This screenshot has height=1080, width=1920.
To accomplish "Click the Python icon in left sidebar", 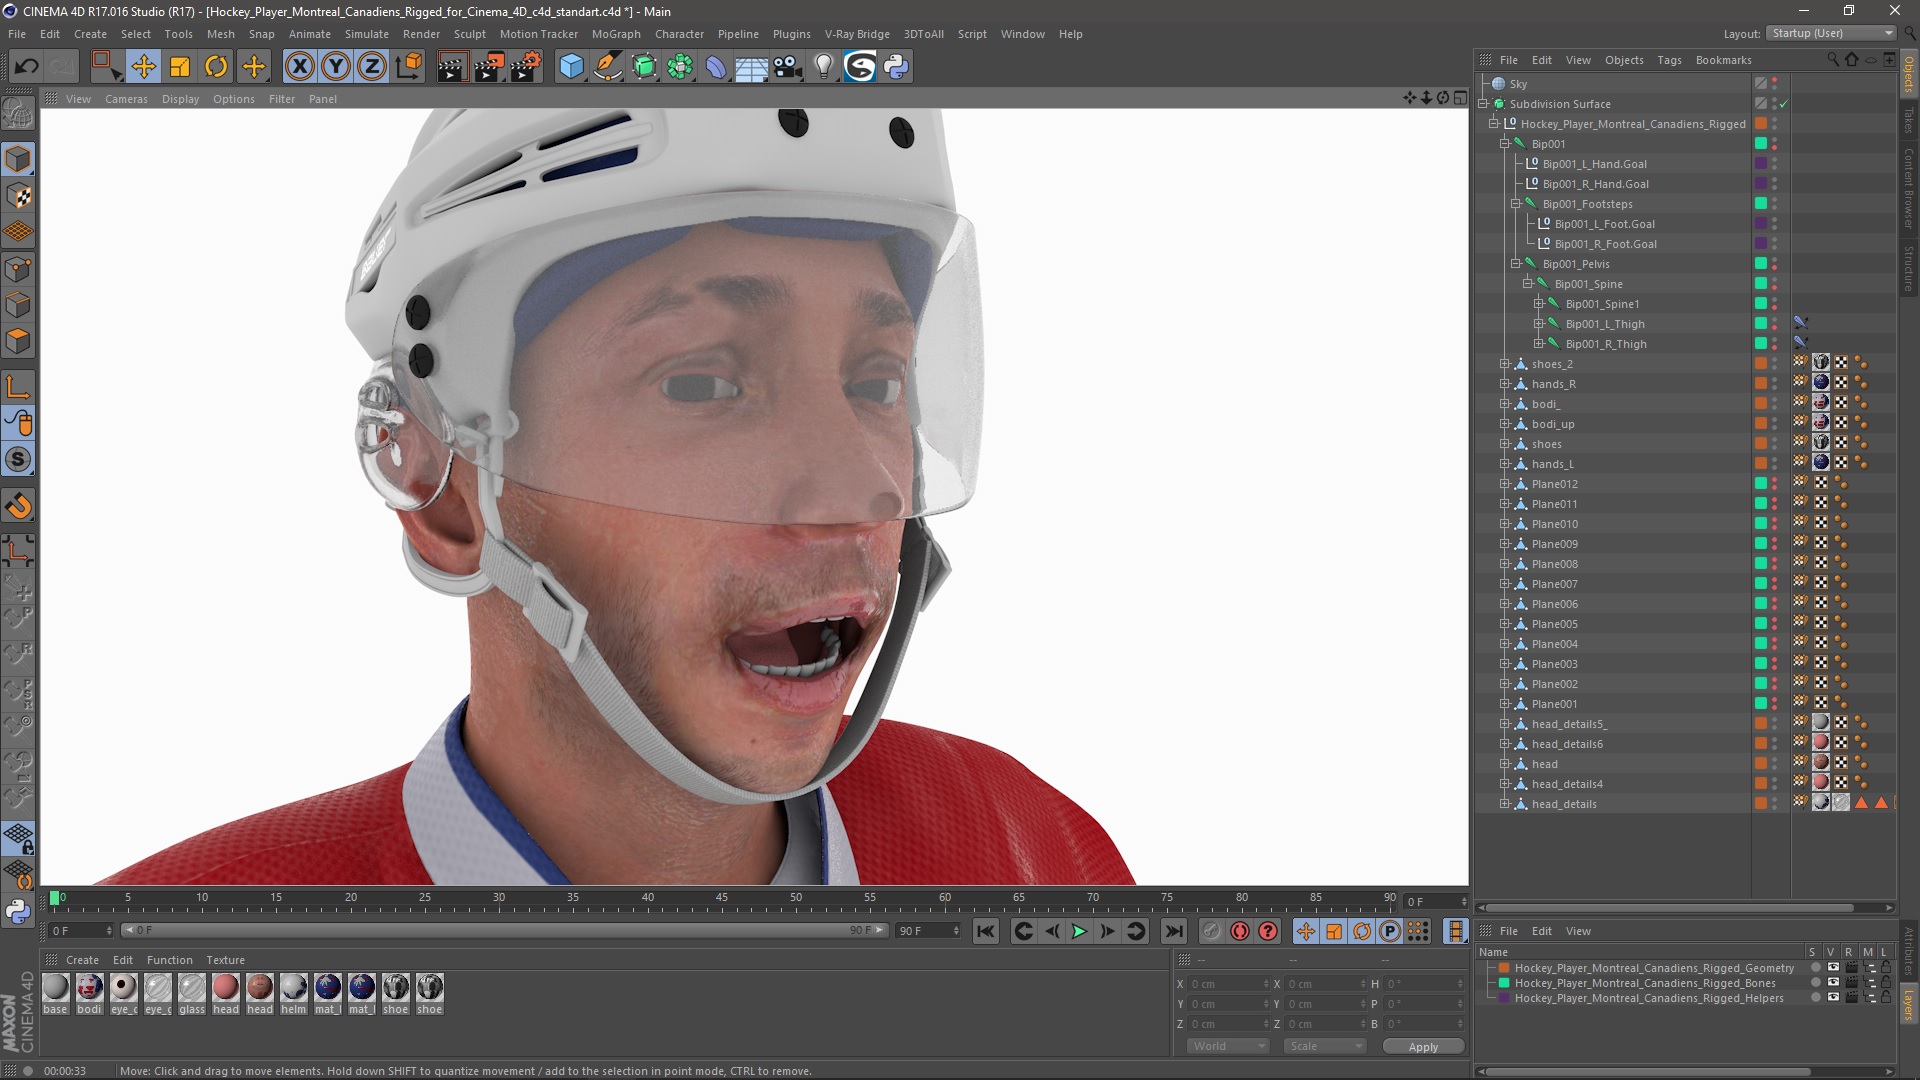I will 18,911.
